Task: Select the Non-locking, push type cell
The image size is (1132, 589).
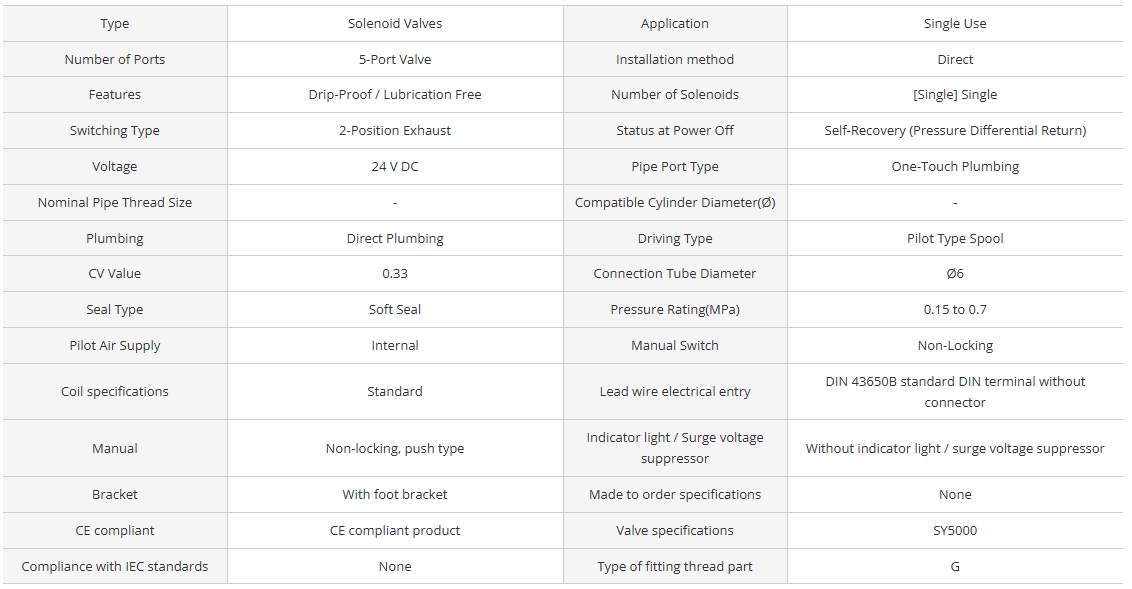Action: click(395, 448)
